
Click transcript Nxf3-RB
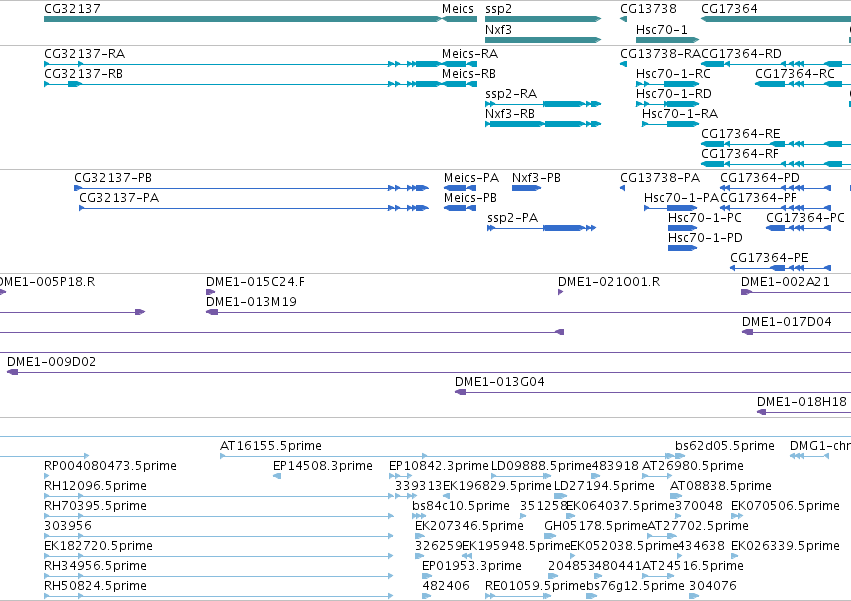(x=510, y=113)
